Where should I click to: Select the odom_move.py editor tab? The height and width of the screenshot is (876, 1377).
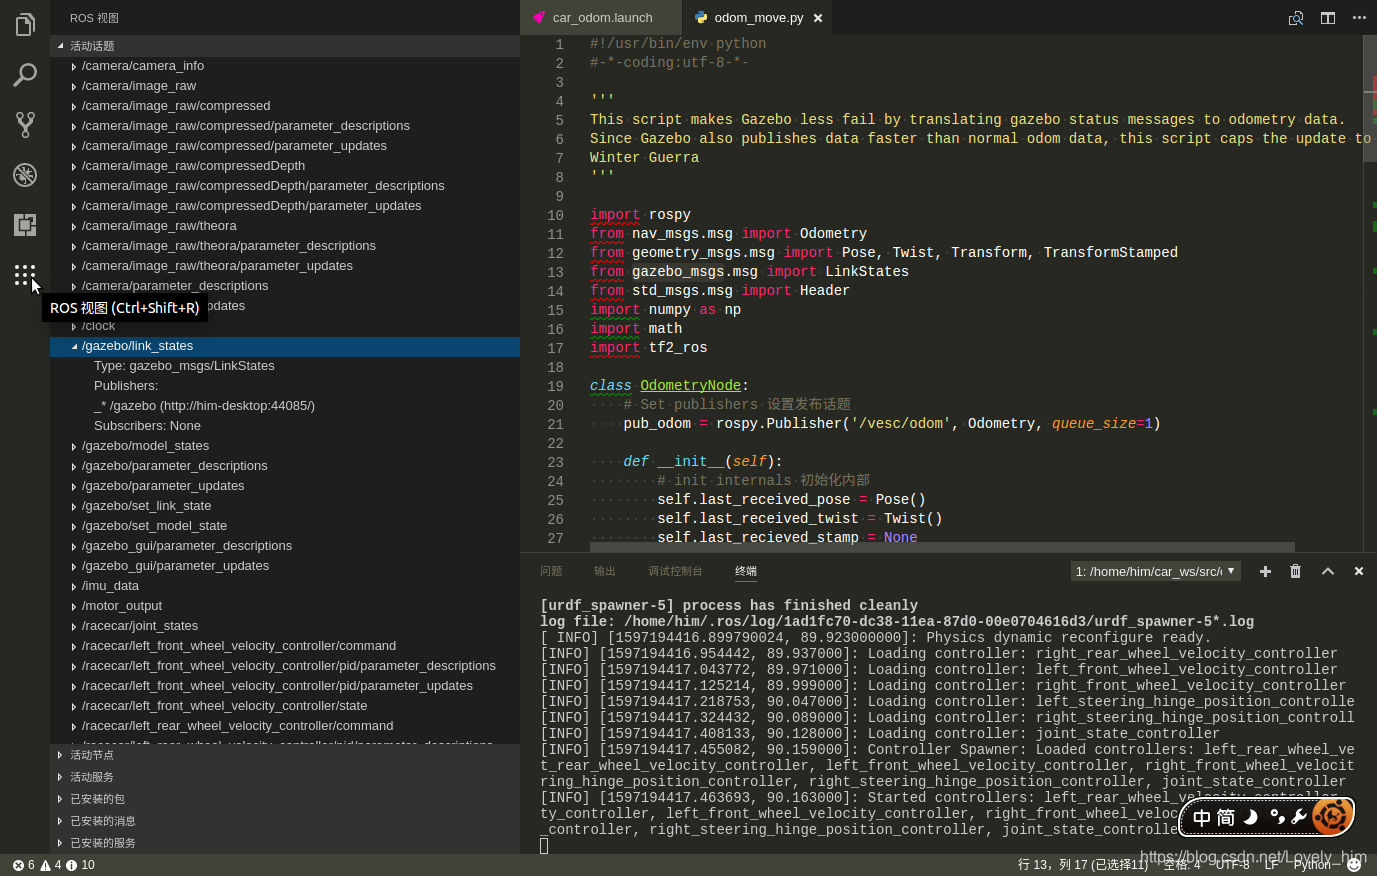[758, 18]
